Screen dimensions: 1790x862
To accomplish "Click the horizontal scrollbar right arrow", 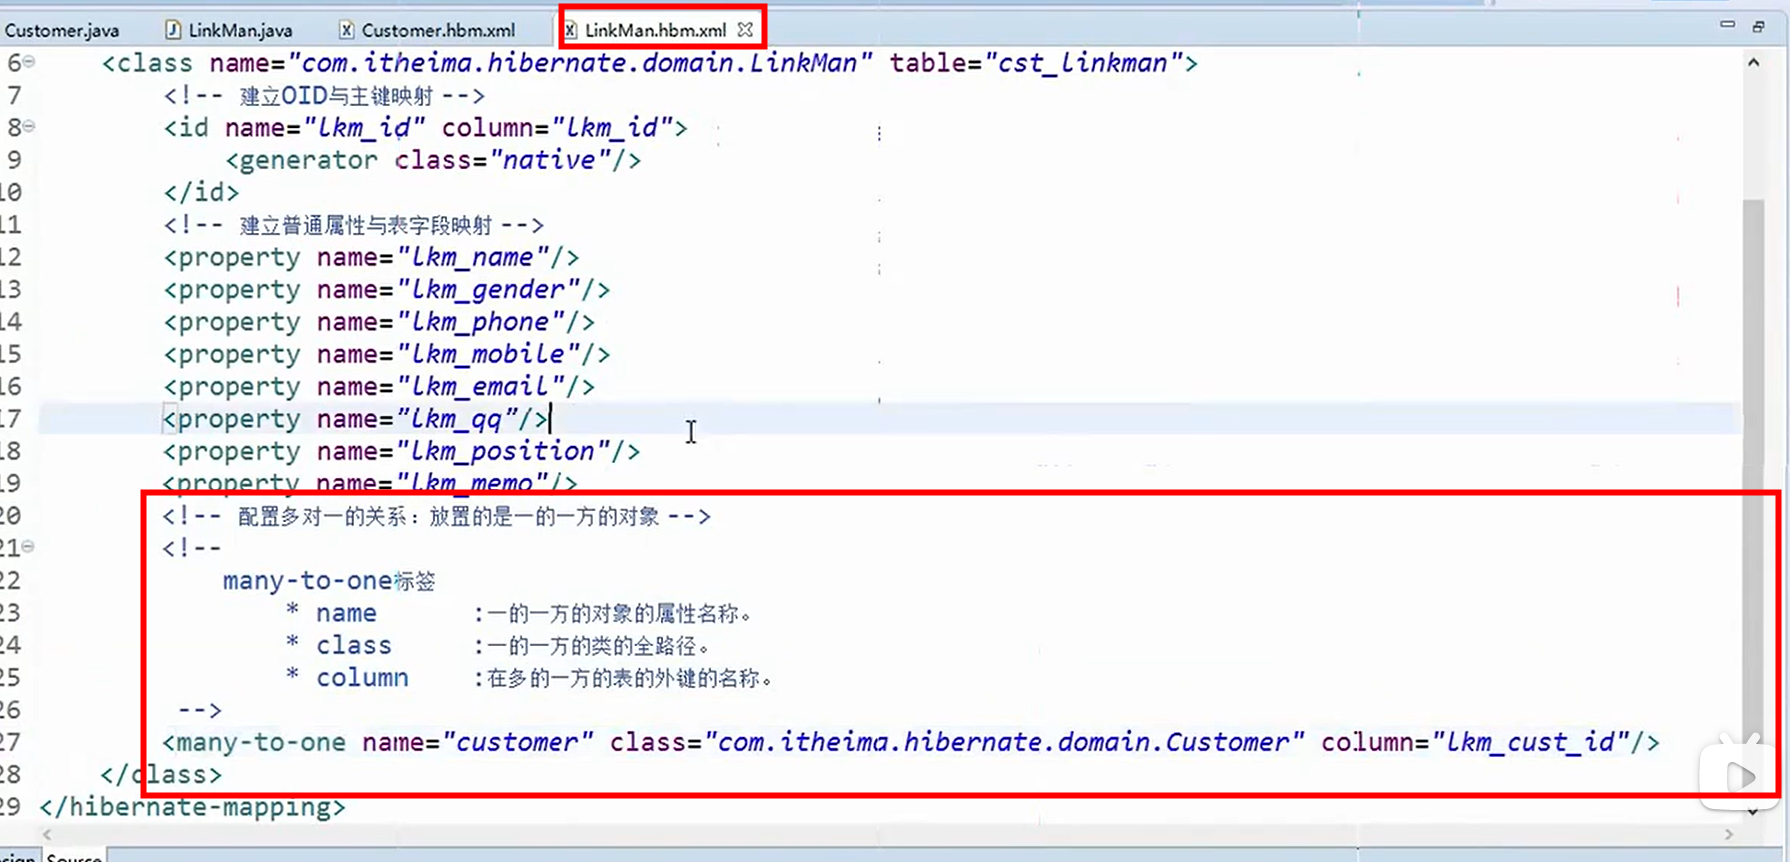I will click(x=1729, y=834).
